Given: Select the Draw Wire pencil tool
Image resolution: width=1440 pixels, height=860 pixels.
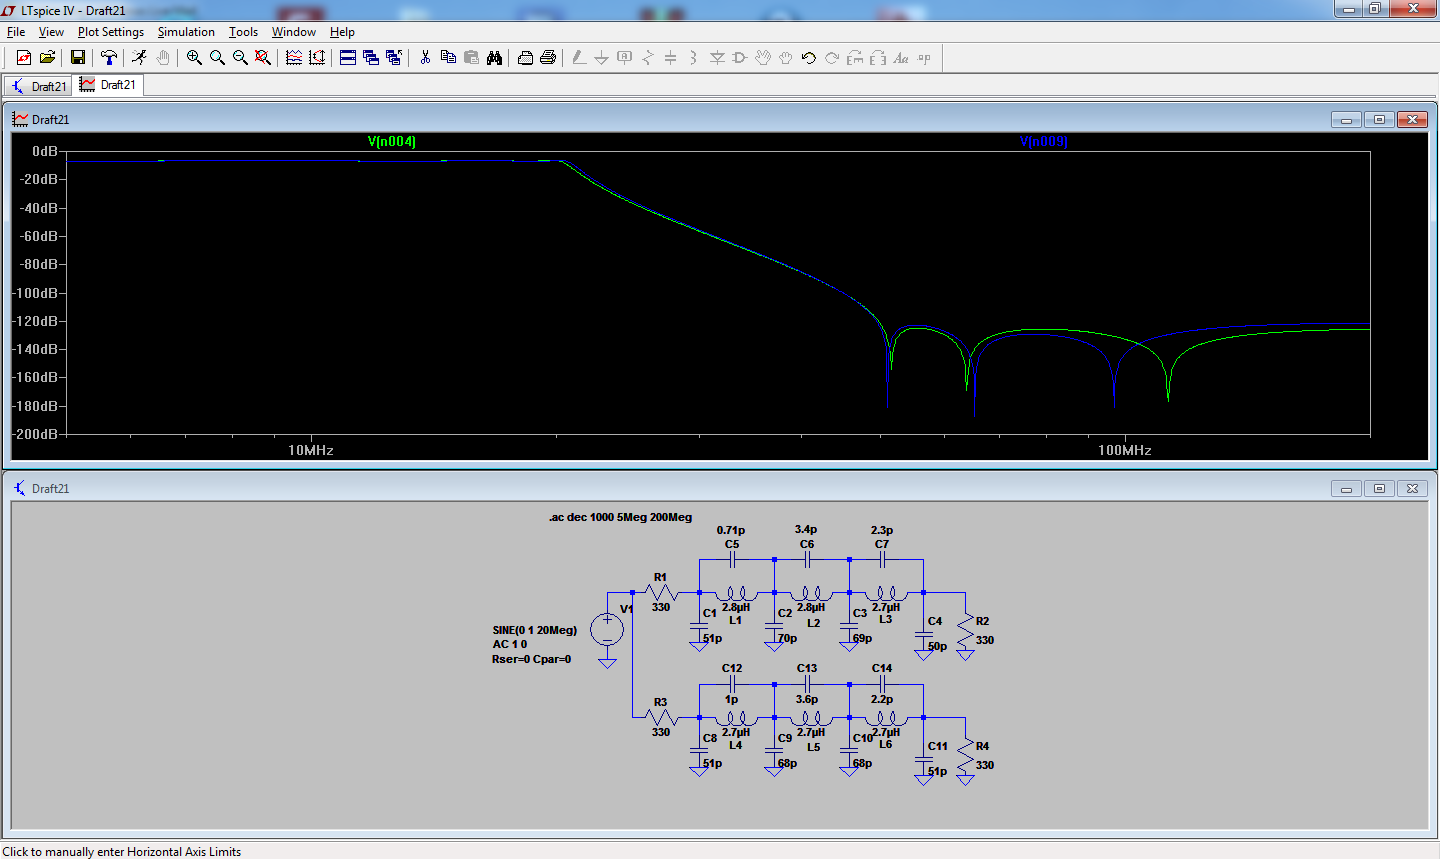Looking at the screenshot, I should 578,58.
